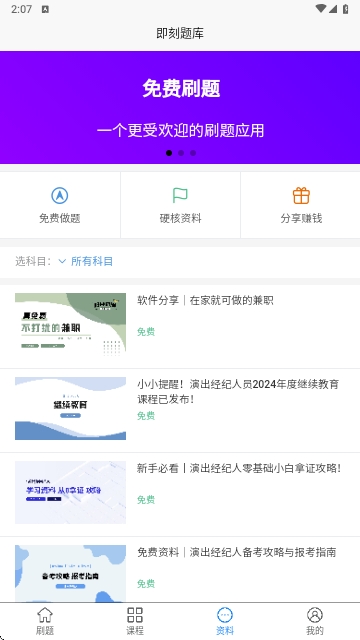Tap the 硬核资料 label
The width and height of the screenshot is (360, 640).
[180, 218]
